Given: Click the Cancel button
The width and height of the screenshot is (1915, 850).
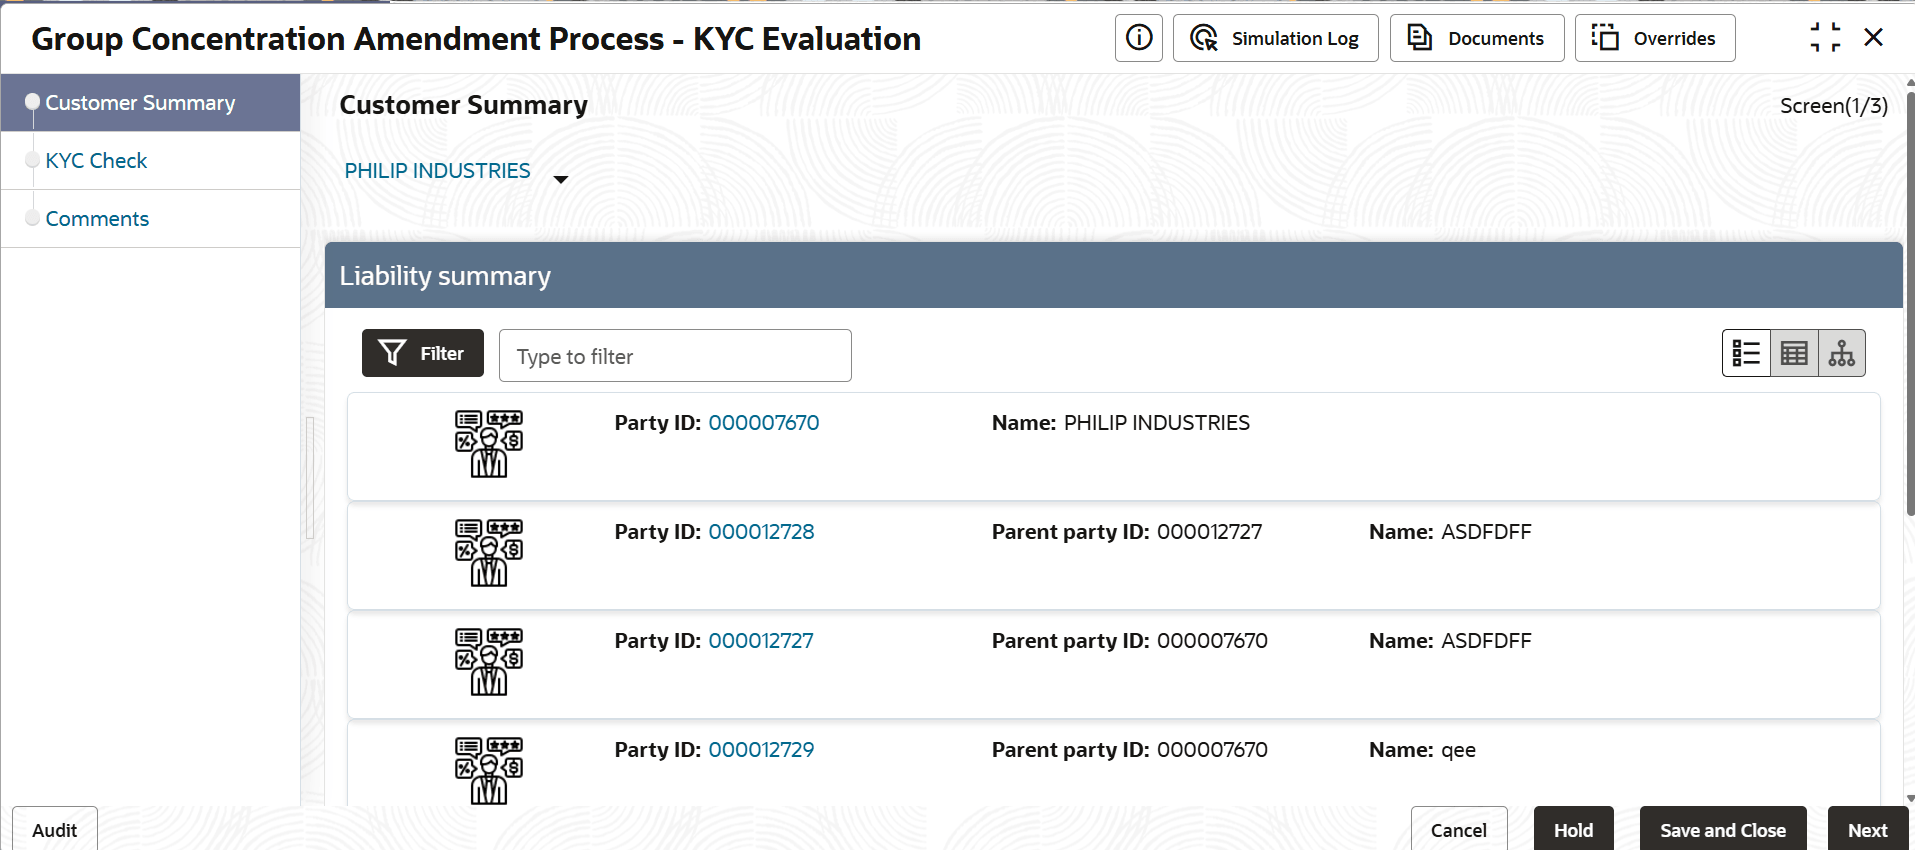Looking at the screenshot, I should point(1459,830).
